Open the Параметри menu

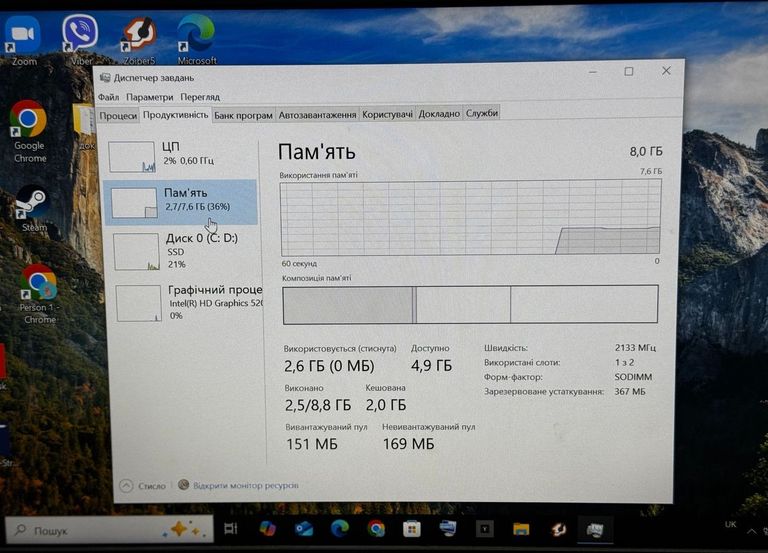[149, 97]
